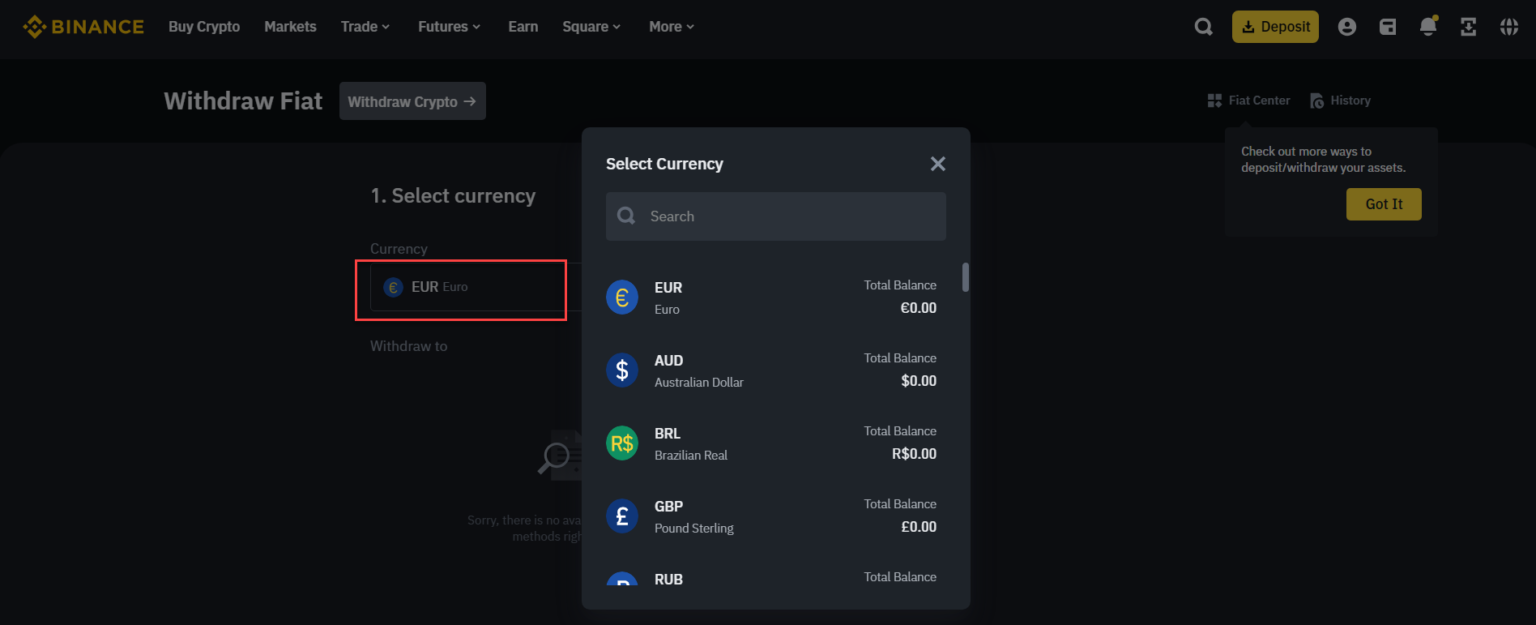The height and width of the screenshot is (625, 1536).
Task: Open the search icon in the top navigation
Action: click(x=1203, y=26)
